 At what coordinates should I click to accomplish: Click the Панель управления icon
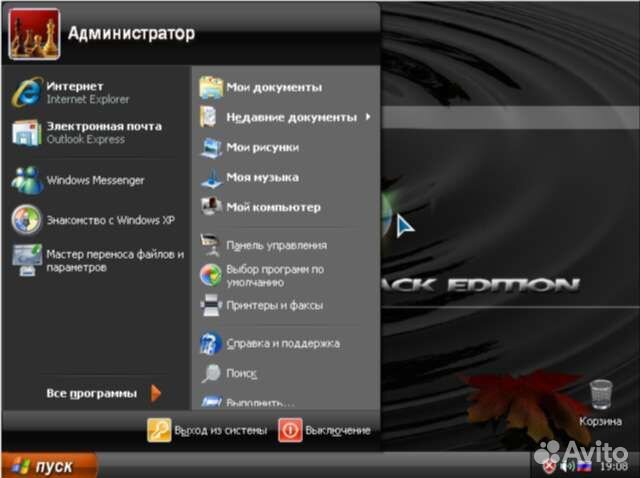click(x=211, y=245)
